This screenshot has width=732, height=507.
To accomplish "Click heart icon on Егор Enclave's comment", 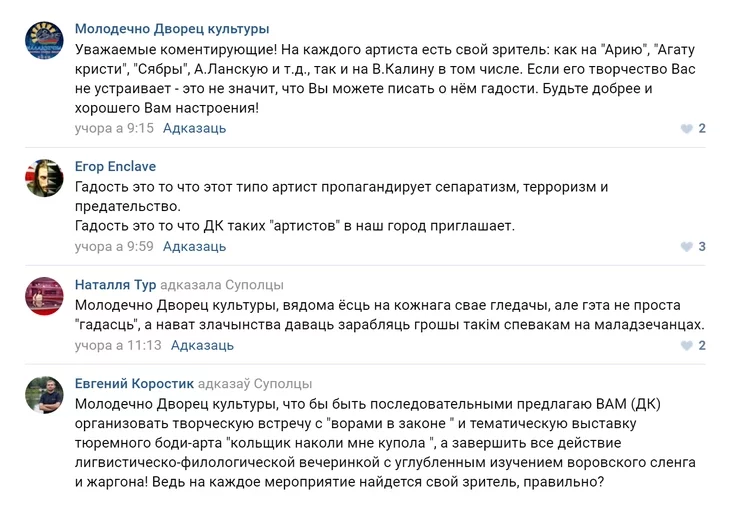I will point(686,246).
